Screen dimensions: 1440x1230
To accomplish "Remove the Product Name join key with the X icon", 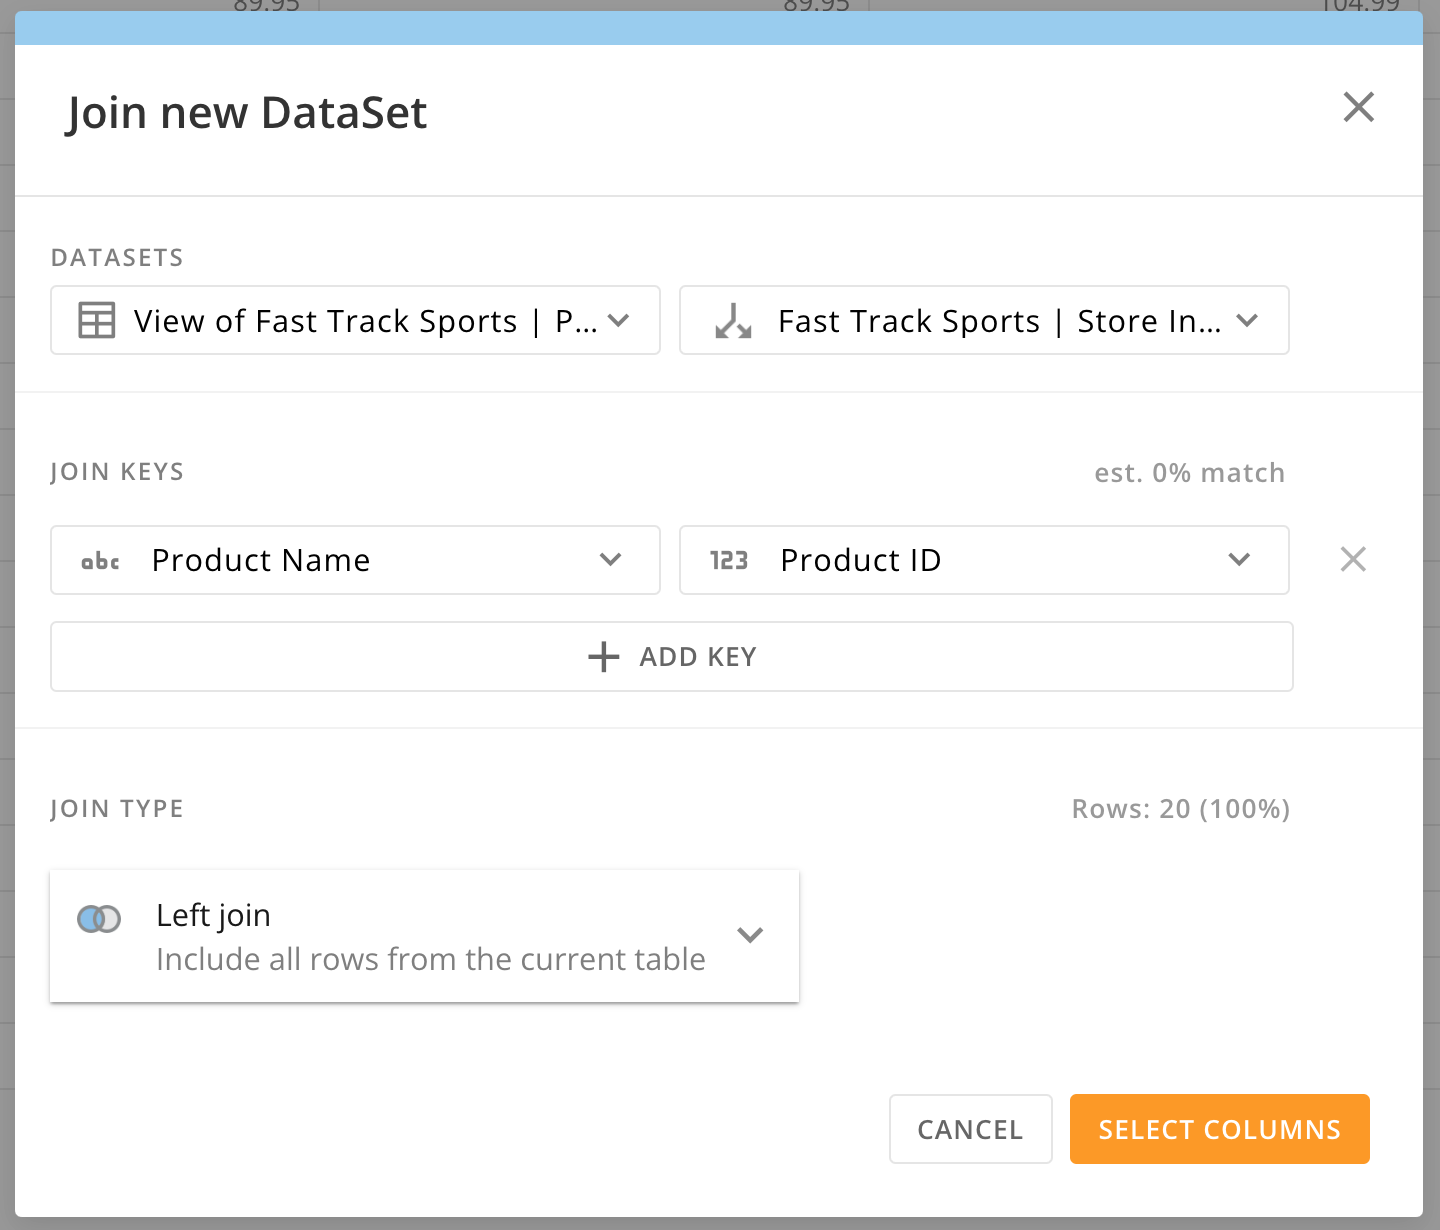I will (x=1353, y=559).
